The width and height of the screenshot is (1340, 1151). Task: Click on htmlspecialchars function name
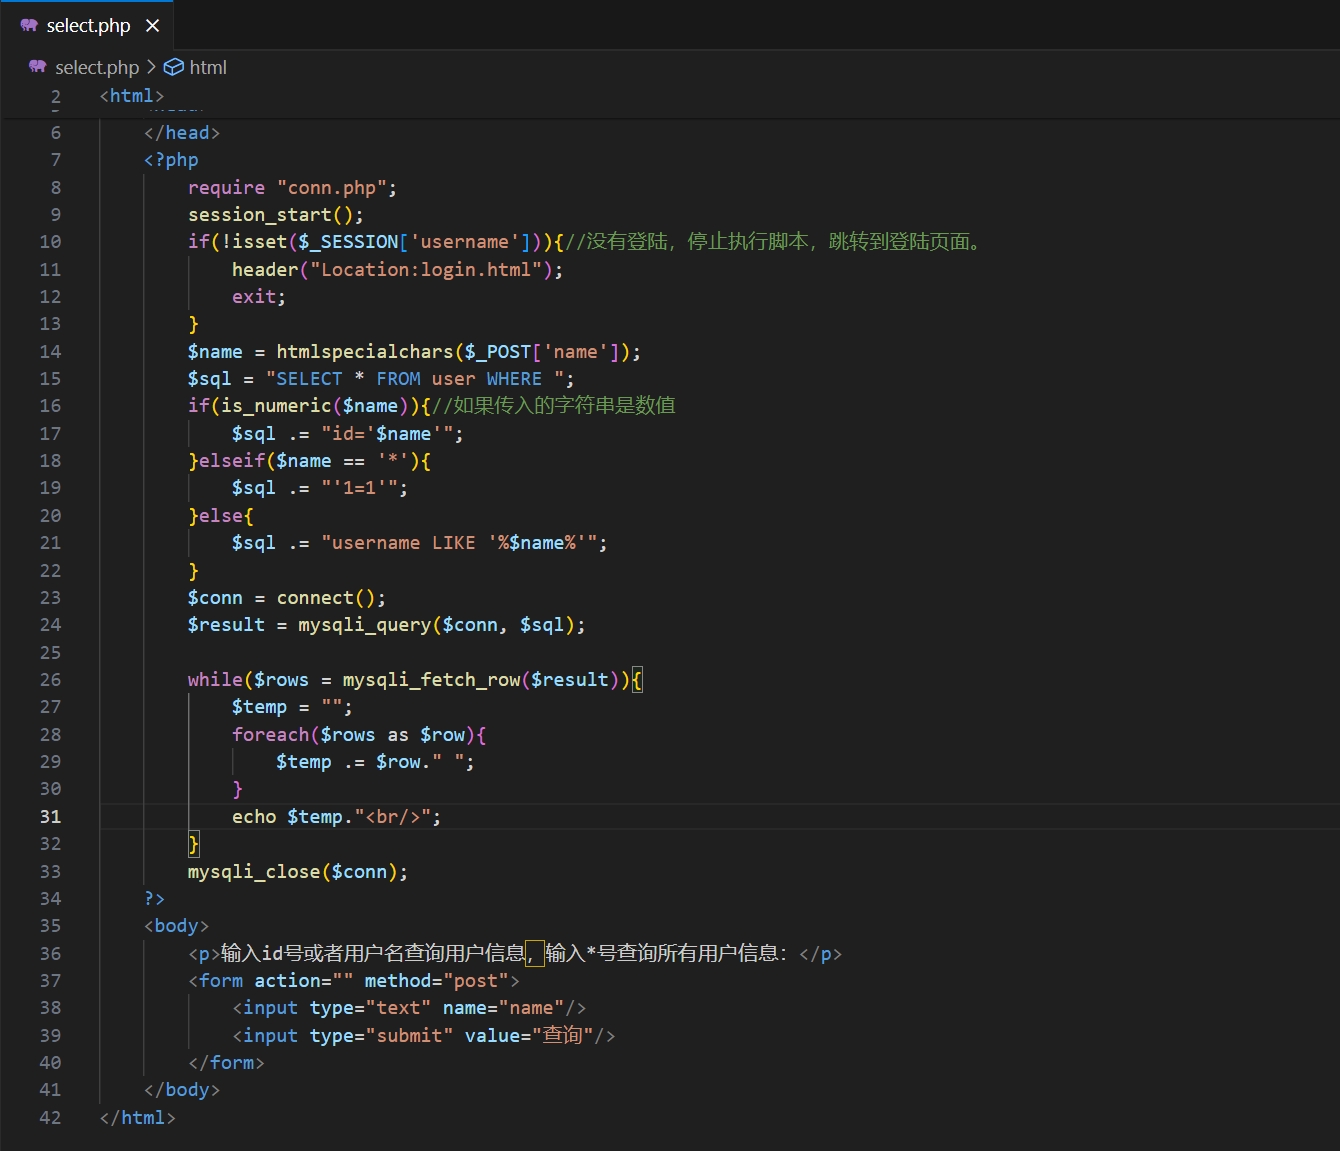(365, 352)
